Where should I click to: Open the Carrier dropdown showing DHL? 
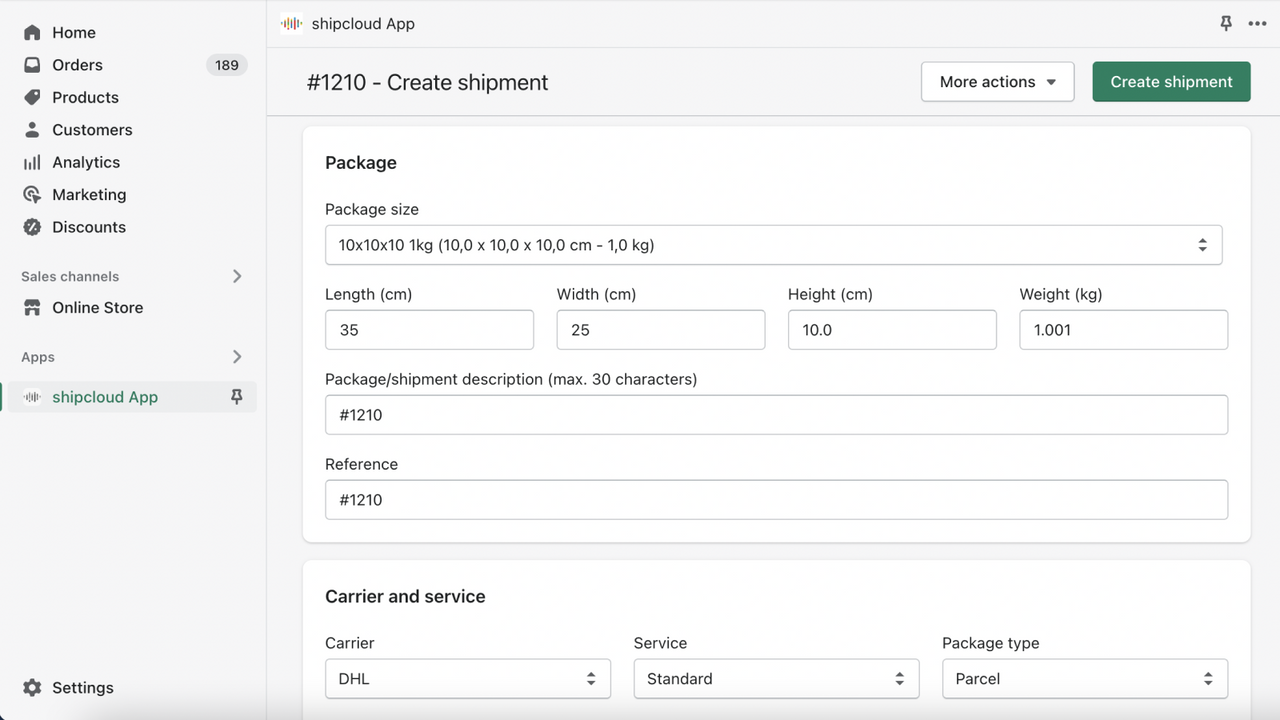pos(467,679)
